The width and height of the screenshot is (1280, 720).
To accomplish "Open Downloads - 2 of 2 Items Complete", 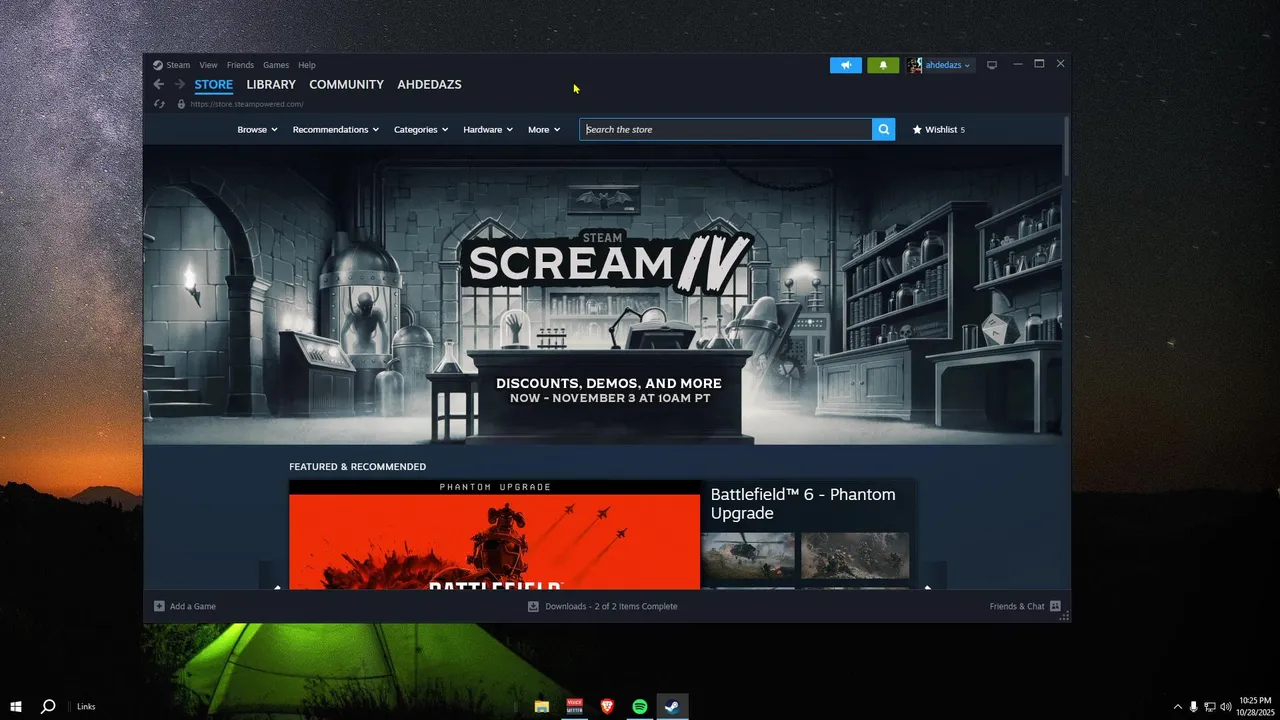I will pyautogui.click(x=611, y=606).
